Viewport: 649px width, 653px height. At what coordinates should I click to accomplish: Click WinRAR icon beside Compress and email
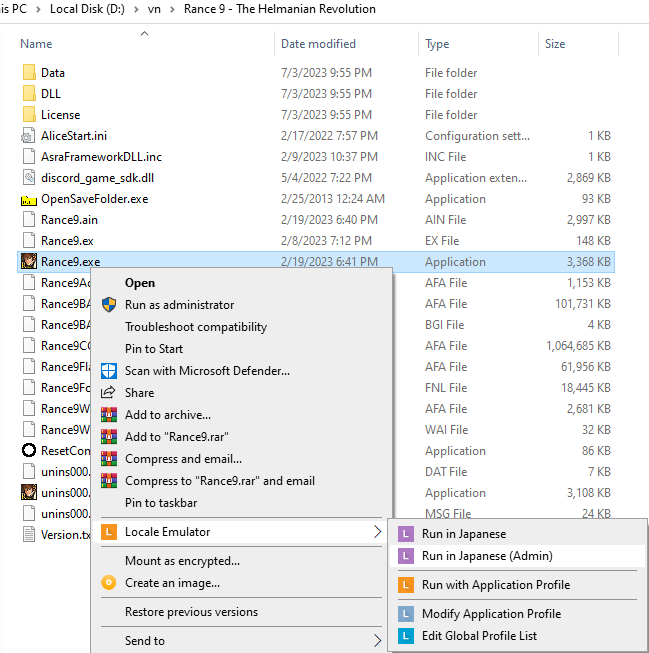pos(109,459)
